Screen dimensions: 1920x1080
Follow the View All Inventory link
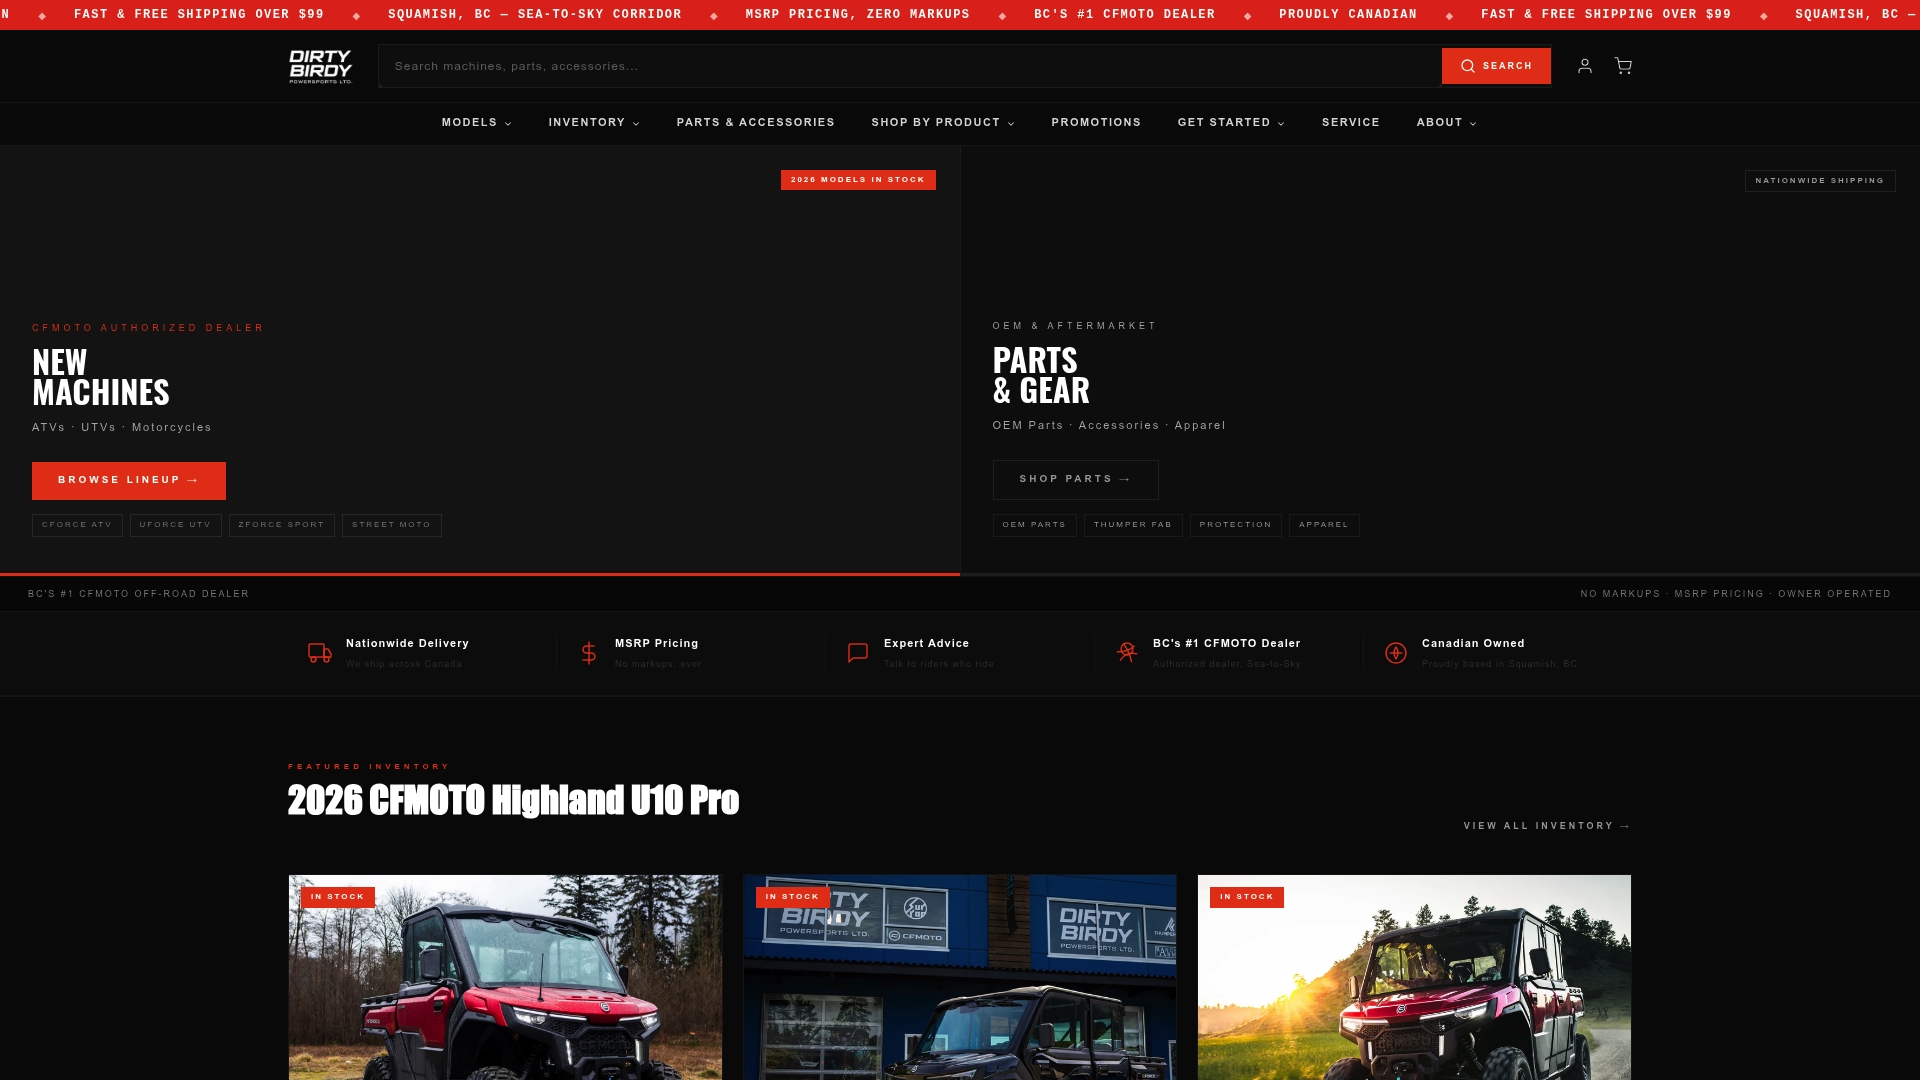(1547, 826)
